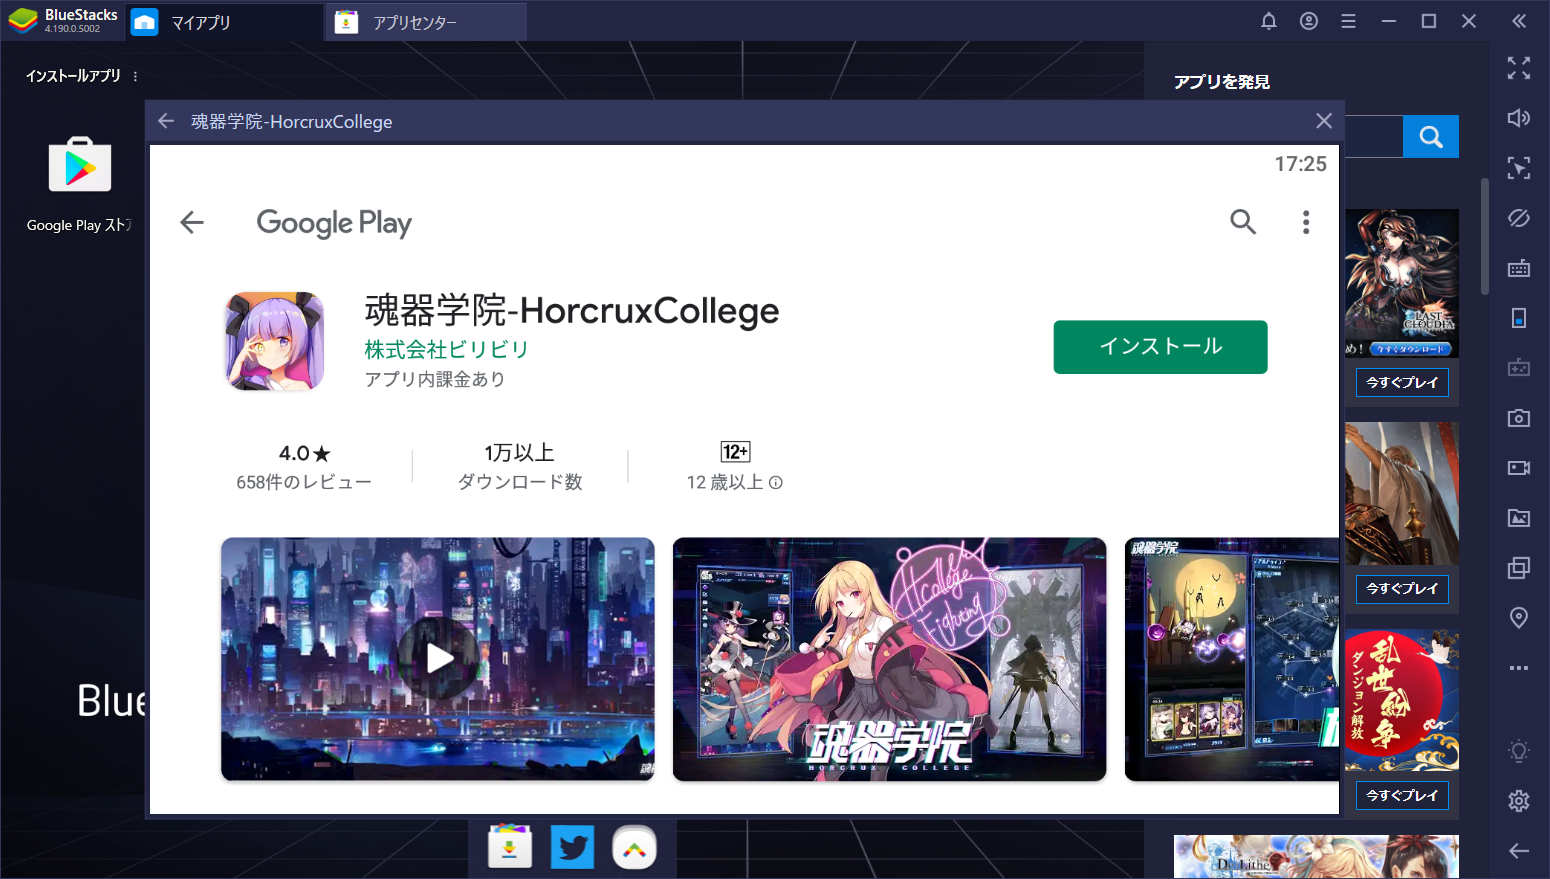Click the blue search button in アプリを発見
The height and width of the screenshot is (879, 1550).
pyautogui.click(x=1431, y=137)
